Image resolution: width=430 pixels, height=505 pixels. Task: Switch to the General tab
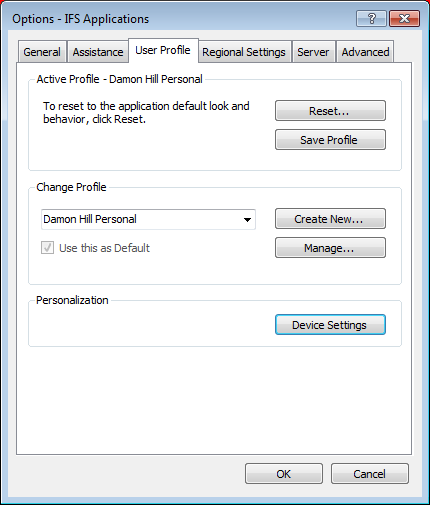[x=42, y=52]
